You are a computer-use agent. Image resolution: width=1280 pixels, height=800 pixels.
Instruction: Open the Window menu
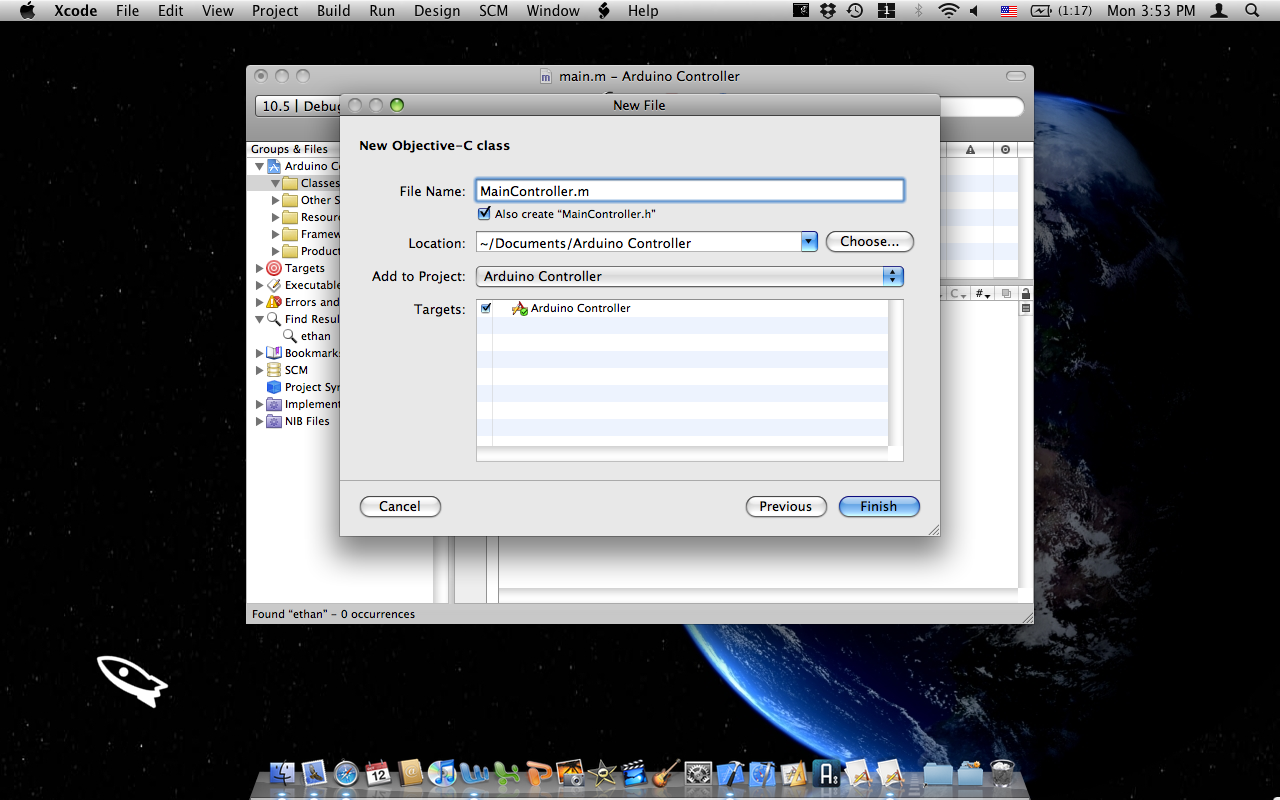pyautogui.click(x=553, y=11)
